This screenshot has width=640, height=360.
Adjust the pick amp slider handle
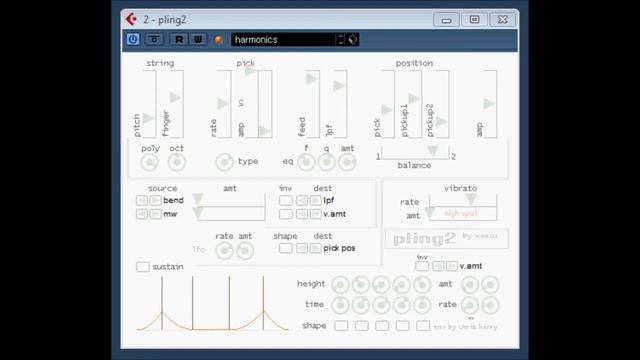264,131
